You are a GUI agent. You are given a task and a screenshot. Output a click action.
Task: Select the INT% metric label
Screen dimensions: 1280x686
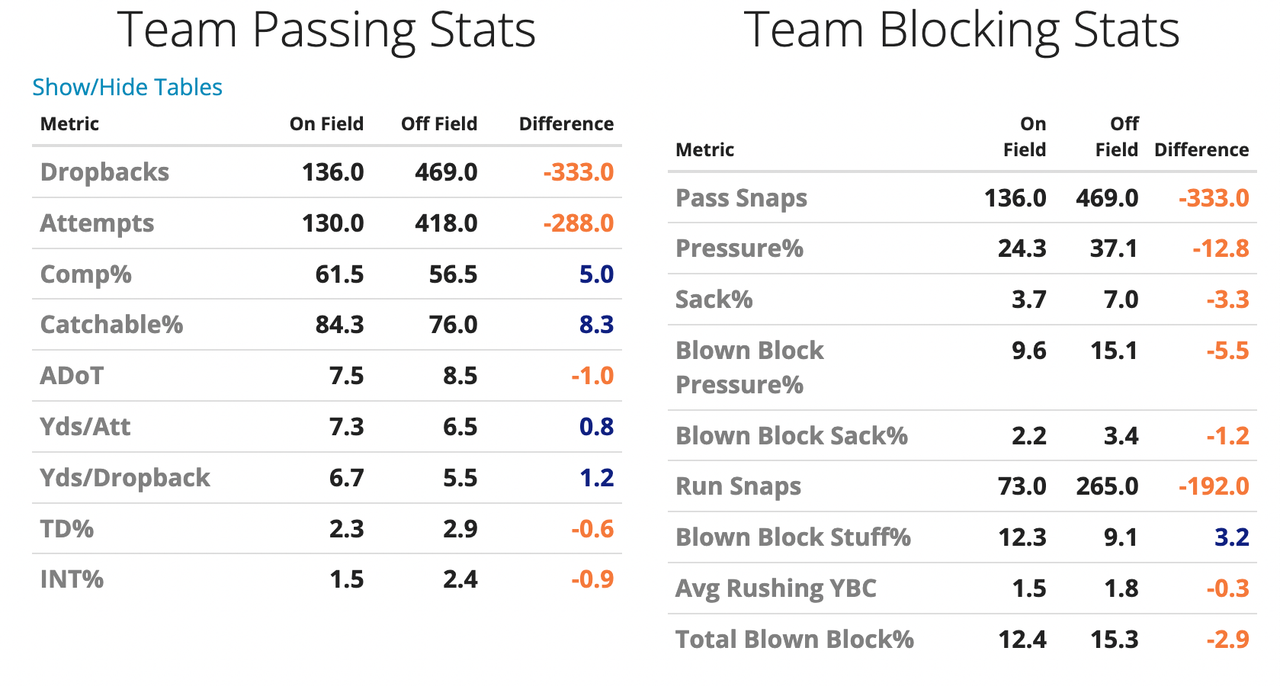coord(72,580)
